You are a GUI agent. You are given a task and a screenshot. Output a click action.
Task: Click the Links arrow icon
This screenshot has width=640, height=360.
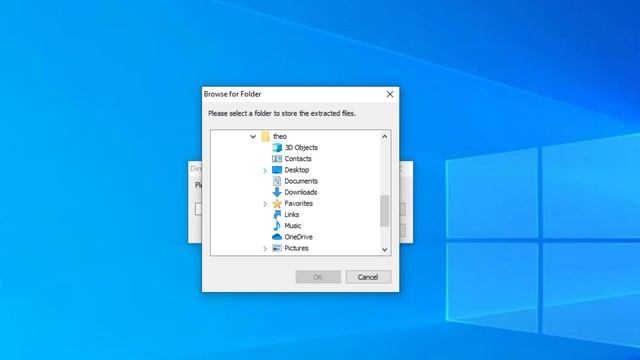coord(277,214)
